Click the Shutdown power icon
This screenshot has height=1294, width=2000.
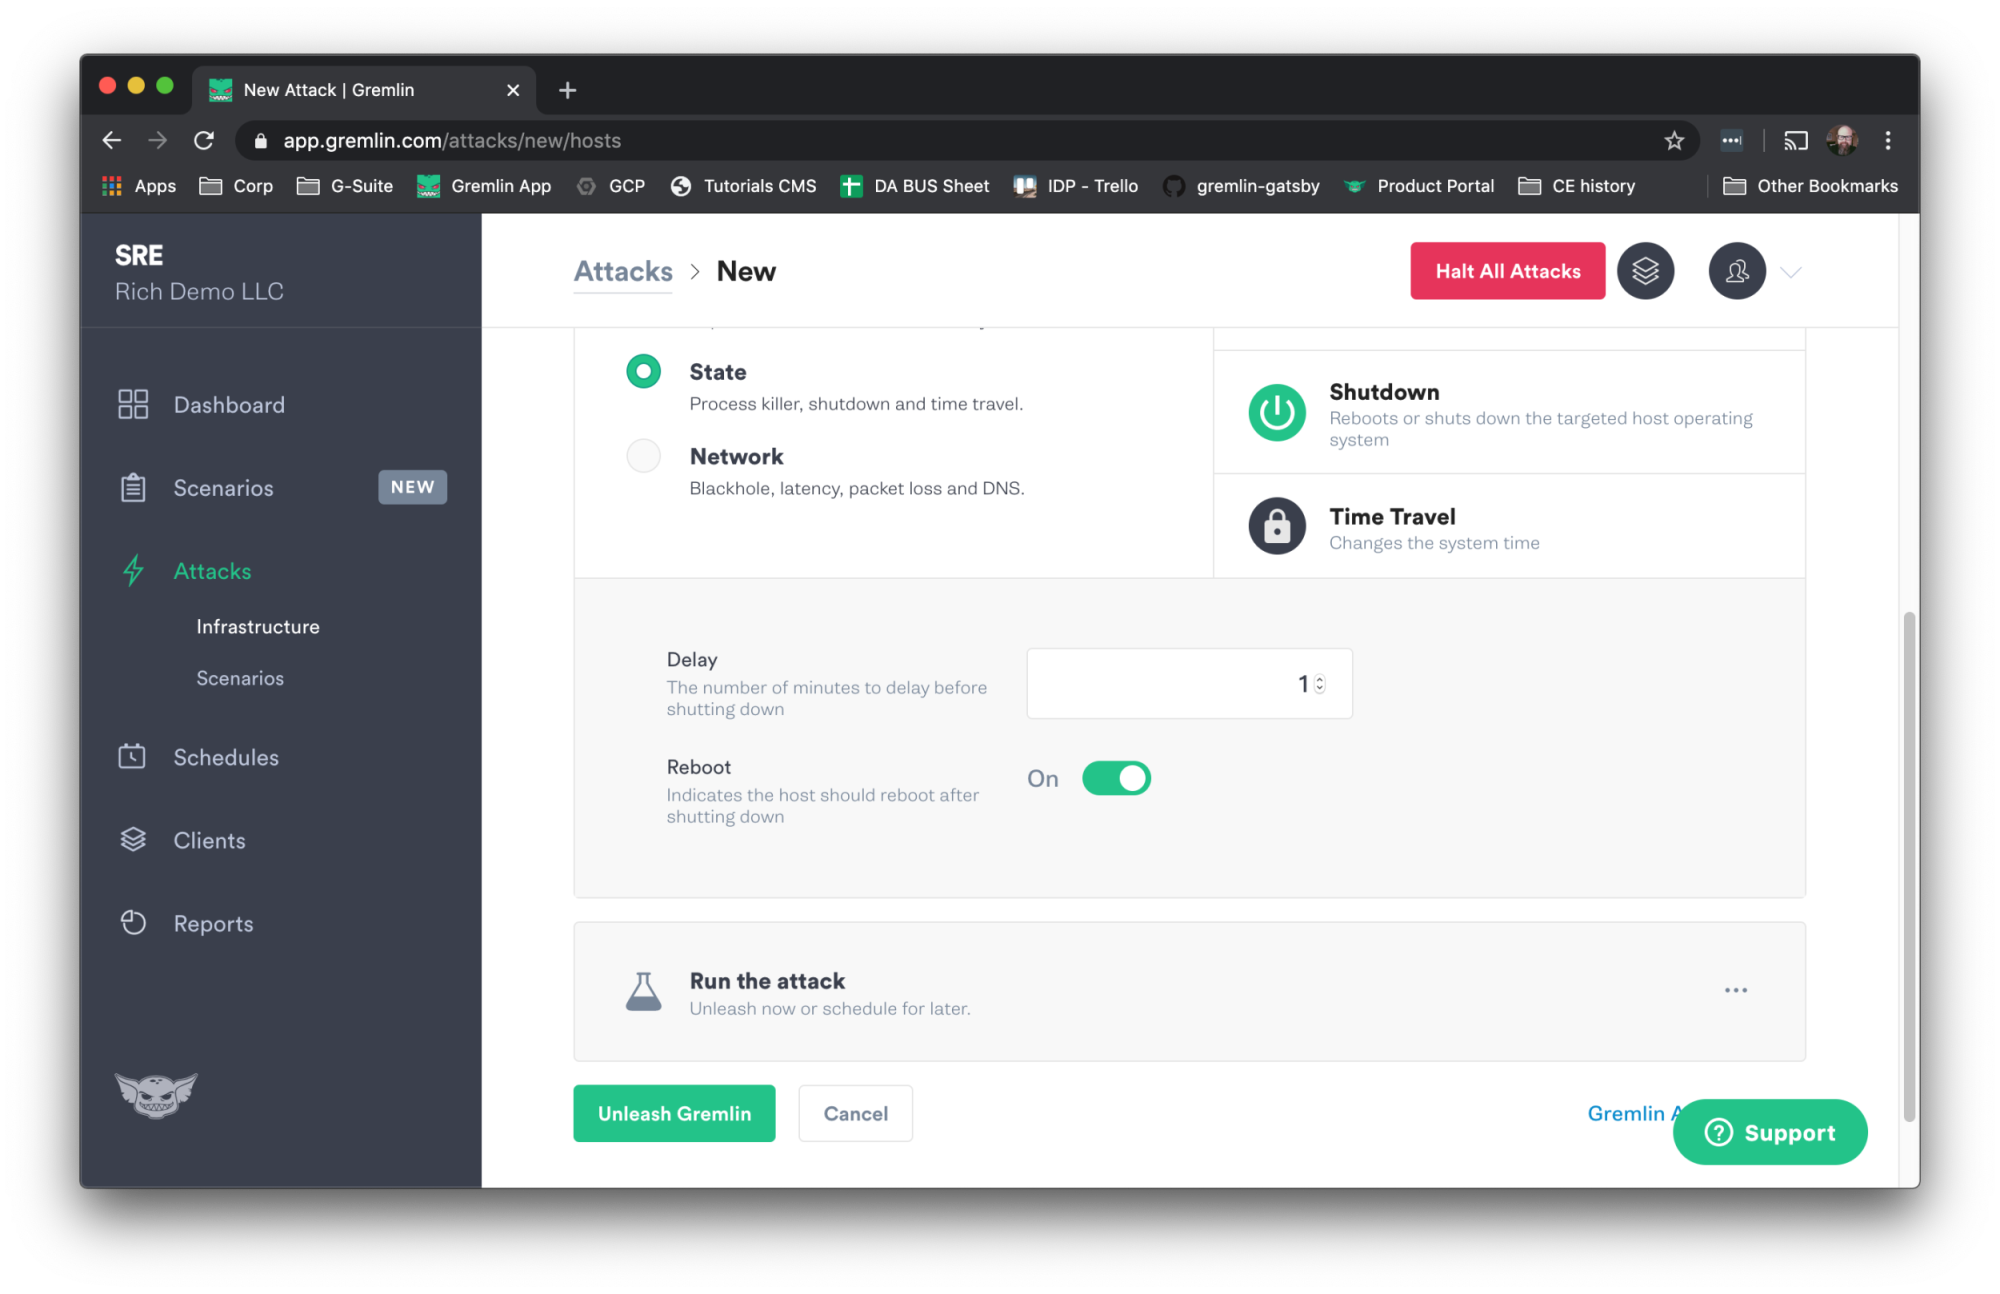(1277, 412)
